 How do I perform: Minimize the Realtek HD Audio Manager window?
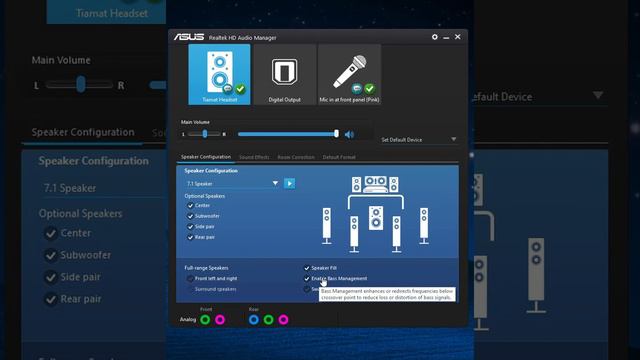point(446,37)
